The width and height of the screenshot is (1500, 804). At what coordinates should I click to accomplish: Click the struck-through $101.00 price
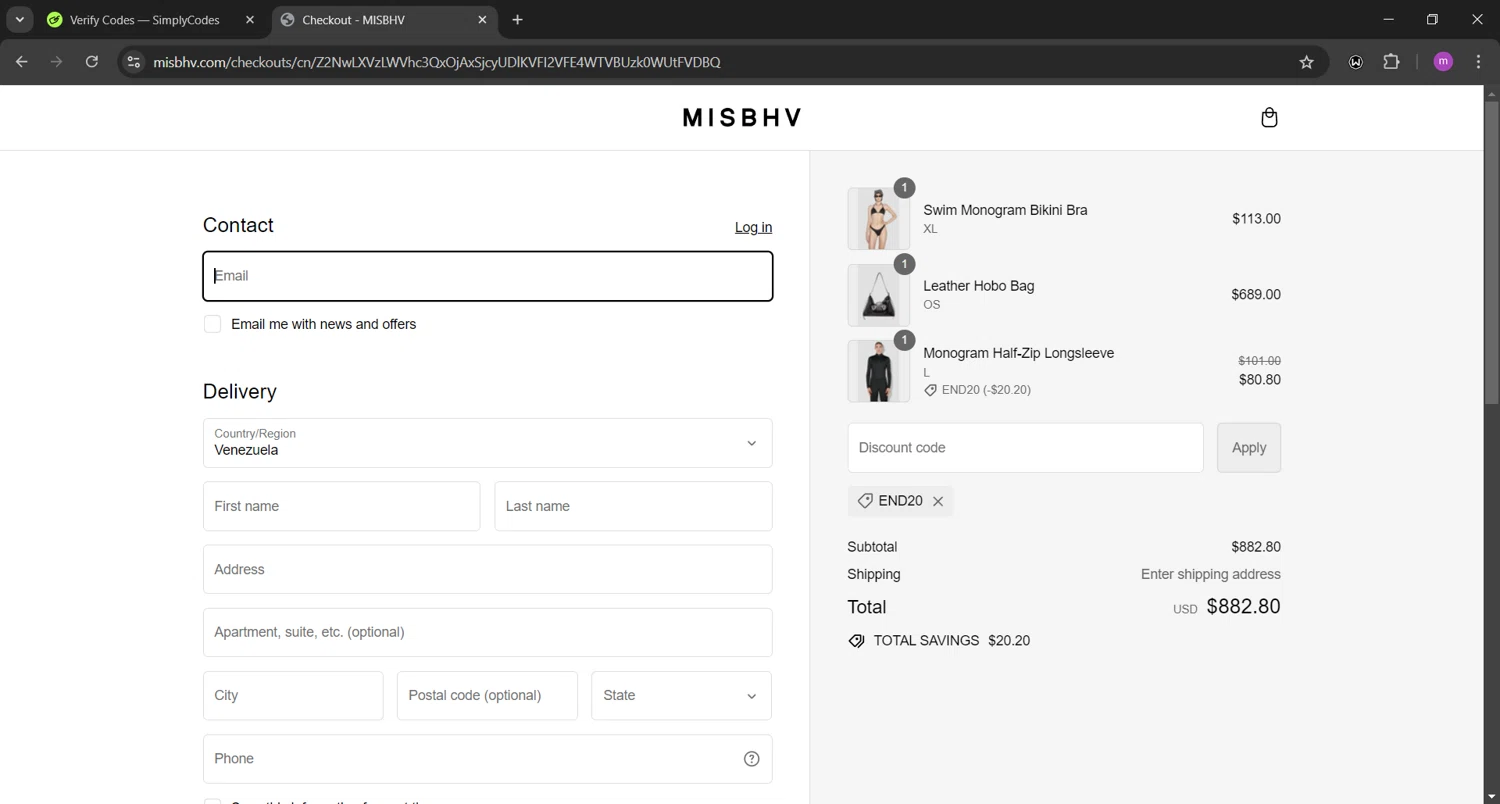[1259, 361]
